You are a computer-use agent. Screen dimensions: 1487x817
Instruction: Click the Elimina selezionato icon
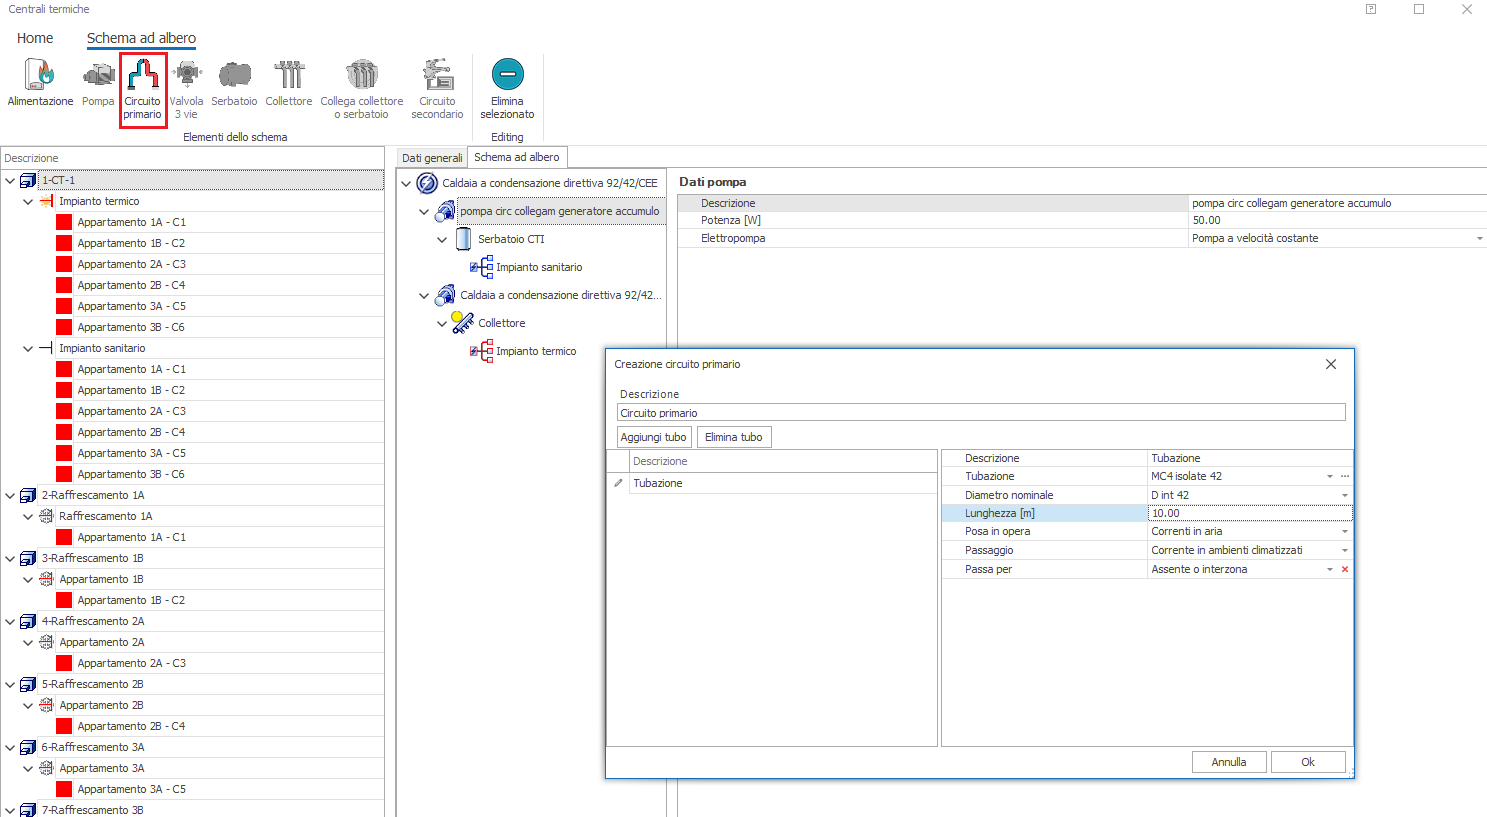507,88
